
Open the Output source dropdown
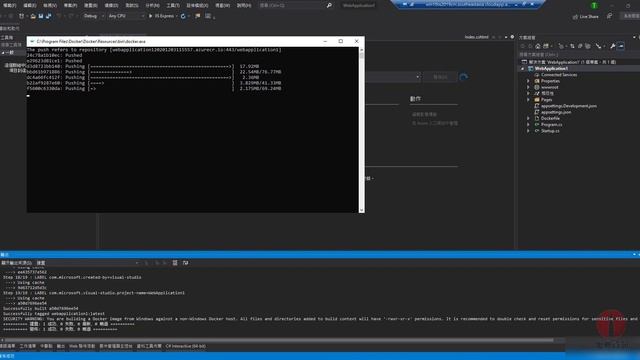[x=87, y=263]
